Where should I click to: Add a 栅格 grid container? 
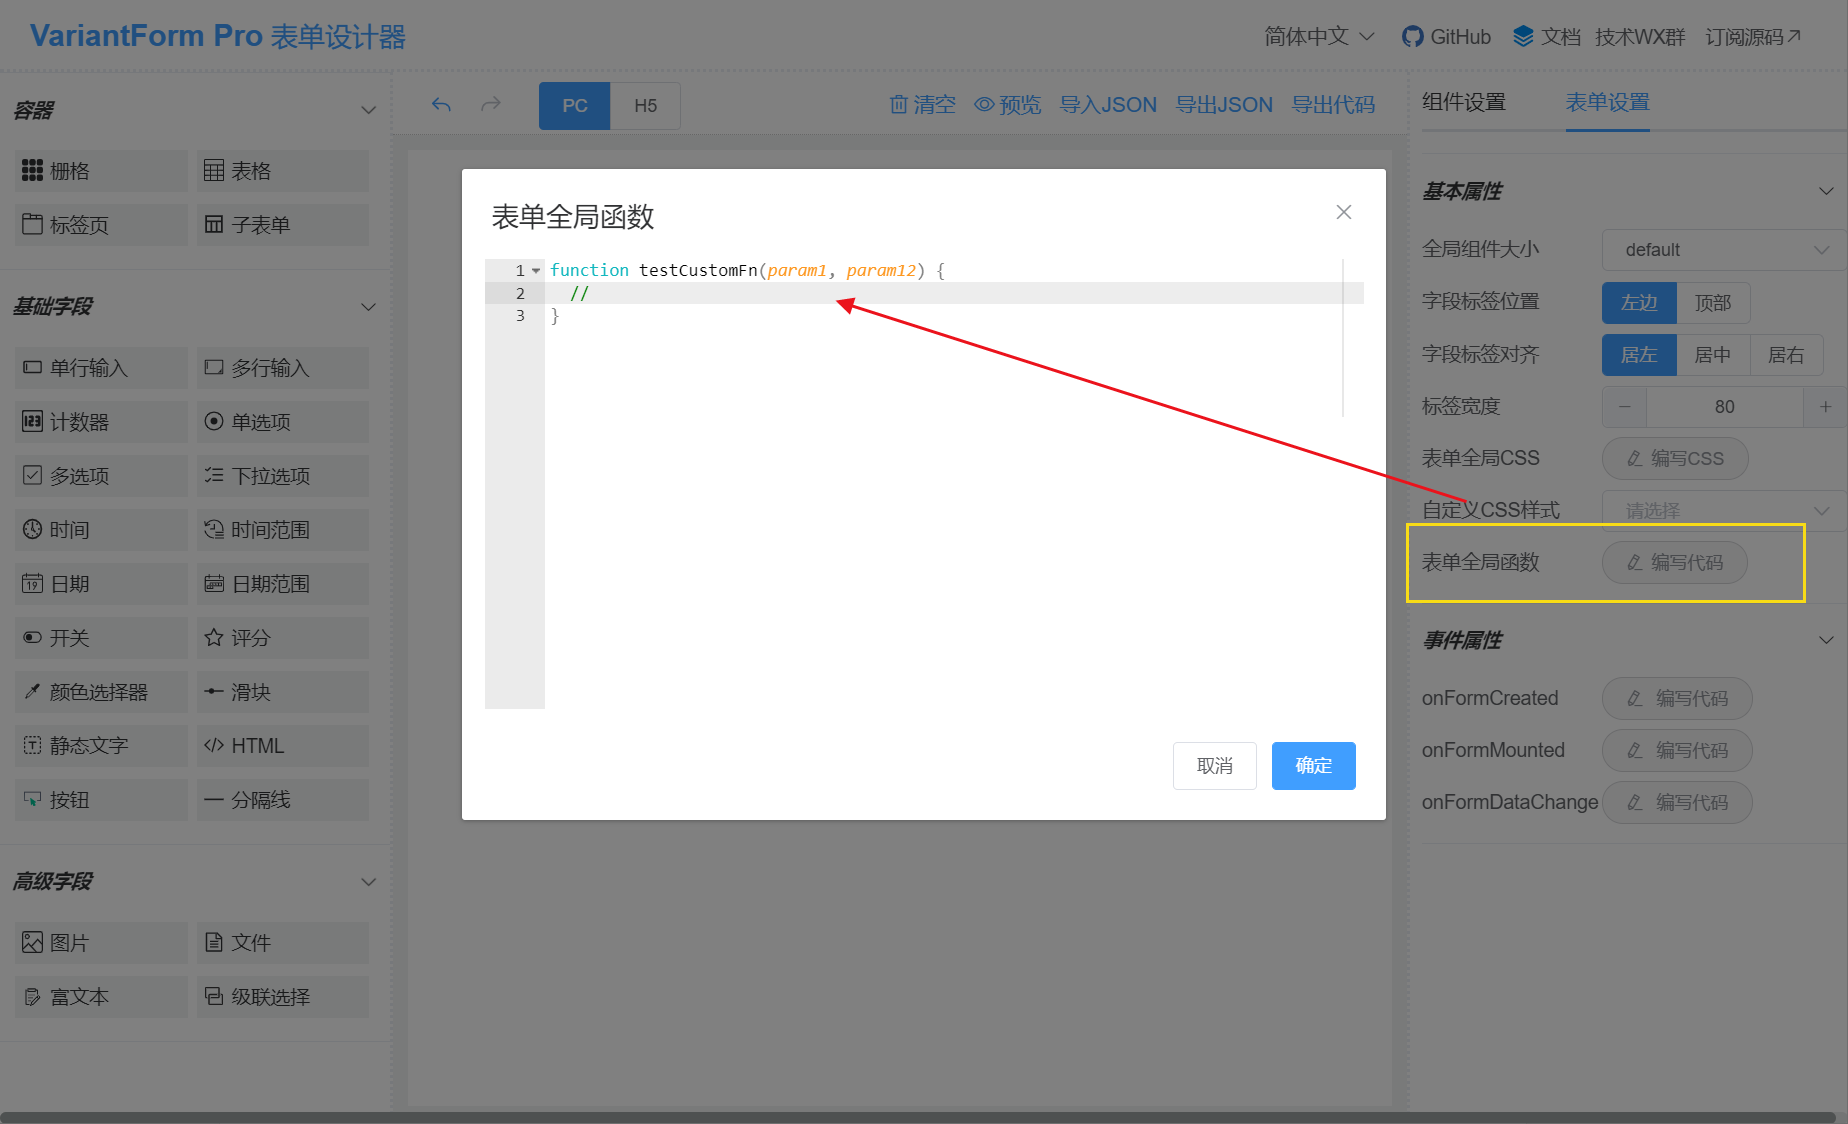tap(102, 171)
